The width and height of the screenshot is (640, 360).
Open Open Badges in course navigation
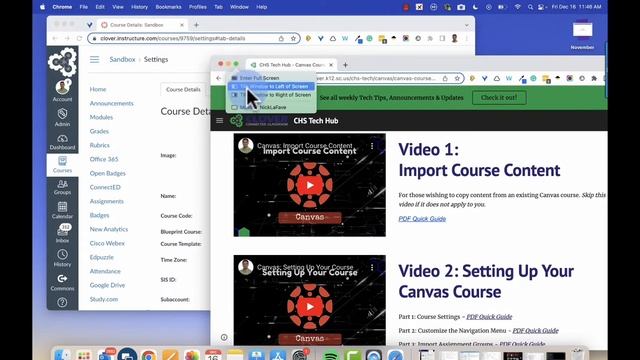coord(108,173)
